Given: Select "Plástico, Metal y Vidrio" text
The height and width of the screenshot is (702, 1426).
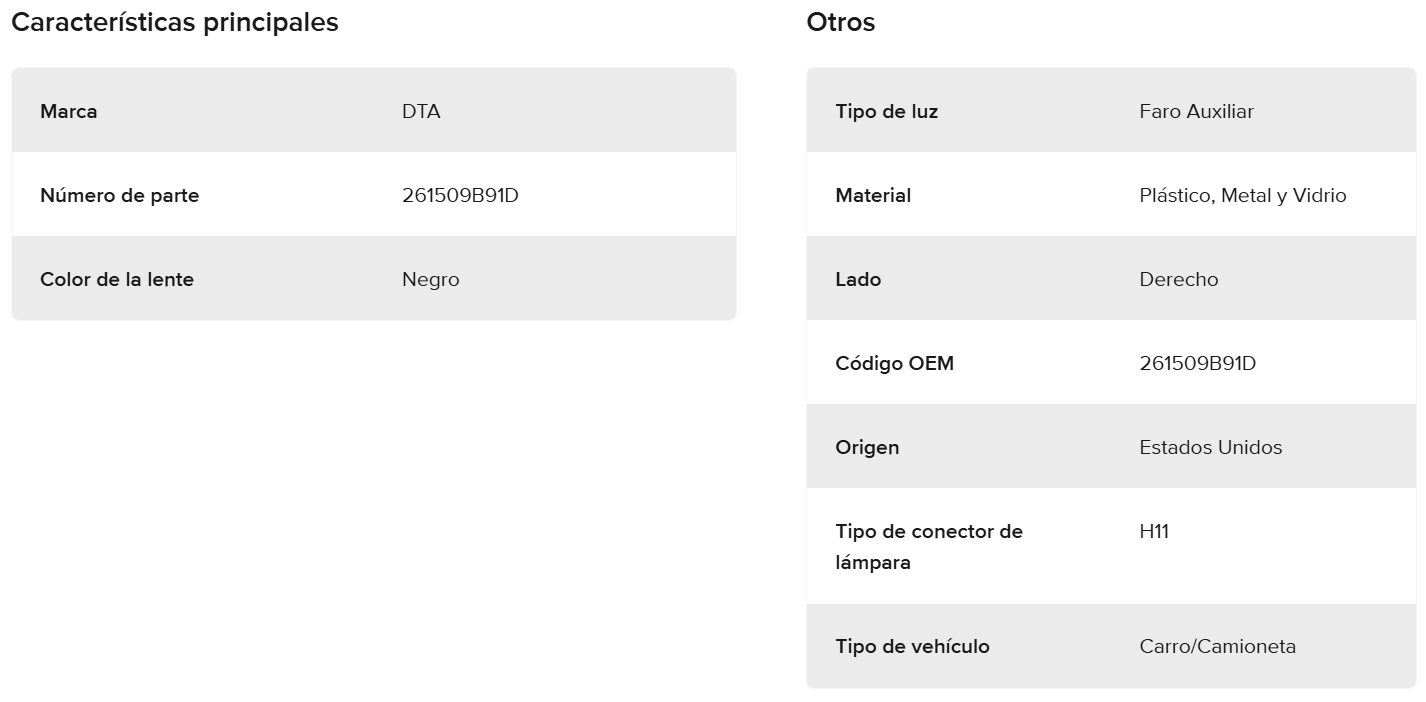Looking at the screenshot, I should click(1243, 195).
